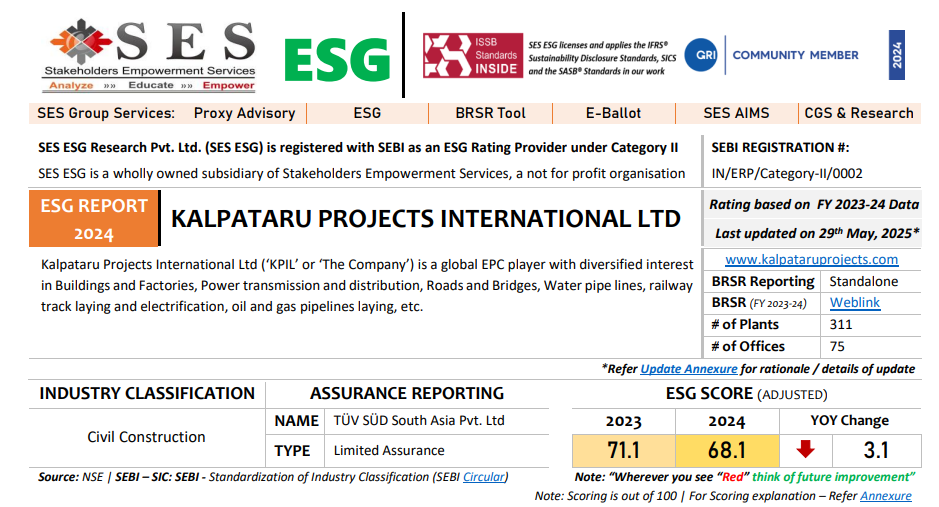Click the red down arrow in YOY Change
This screenshot has height=507, width=939.
tap(805, 449)
